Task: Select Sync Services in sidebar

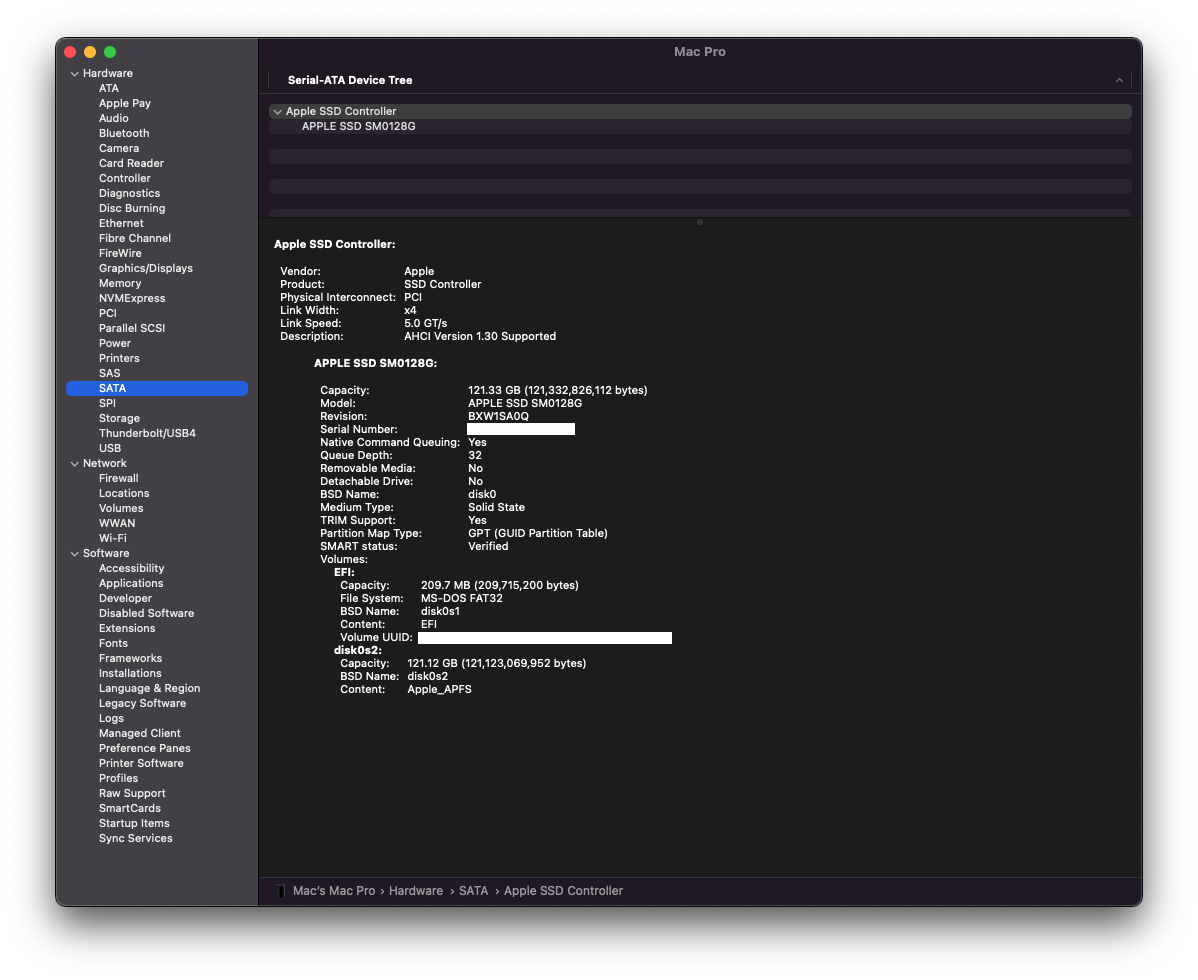Action: click(135, 838)
